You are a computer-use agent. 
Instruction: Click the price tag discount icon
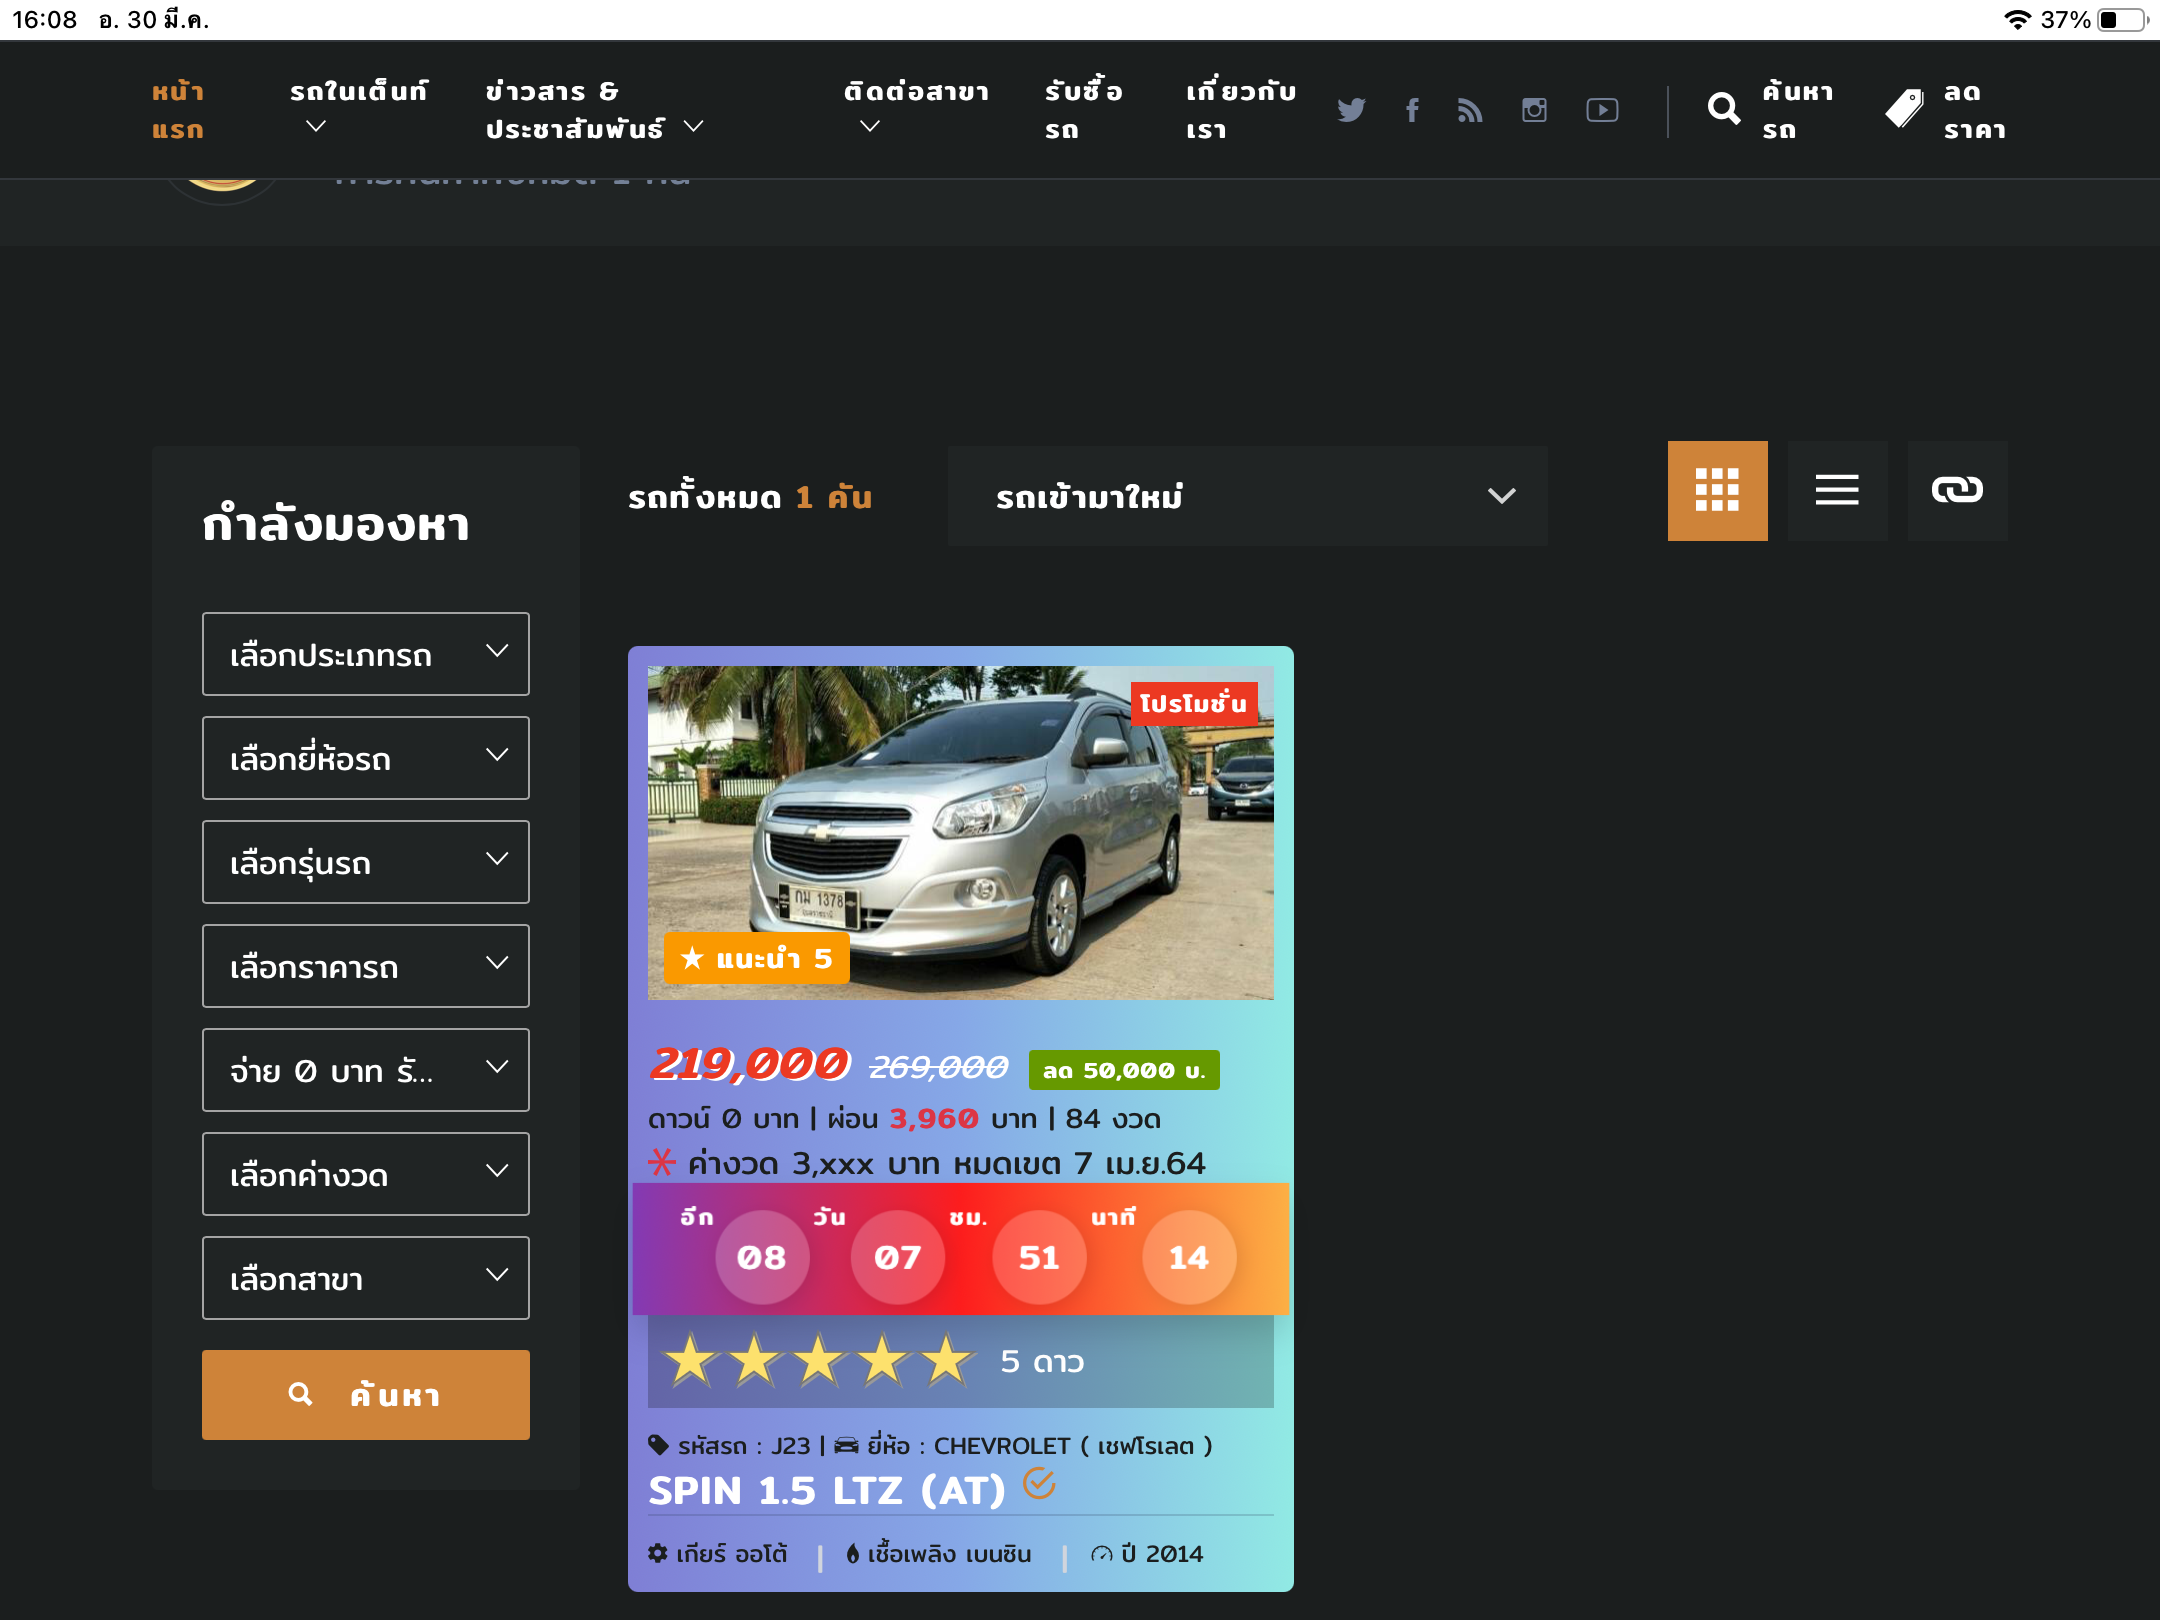pyautogui.click(x=1904, y=109)
